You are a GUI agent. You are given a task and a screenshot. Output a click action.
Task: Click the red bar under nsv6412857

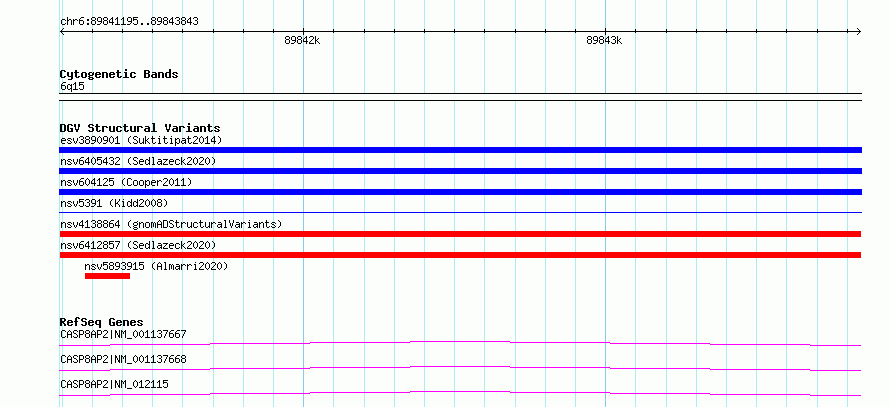(x=460, y=255)
